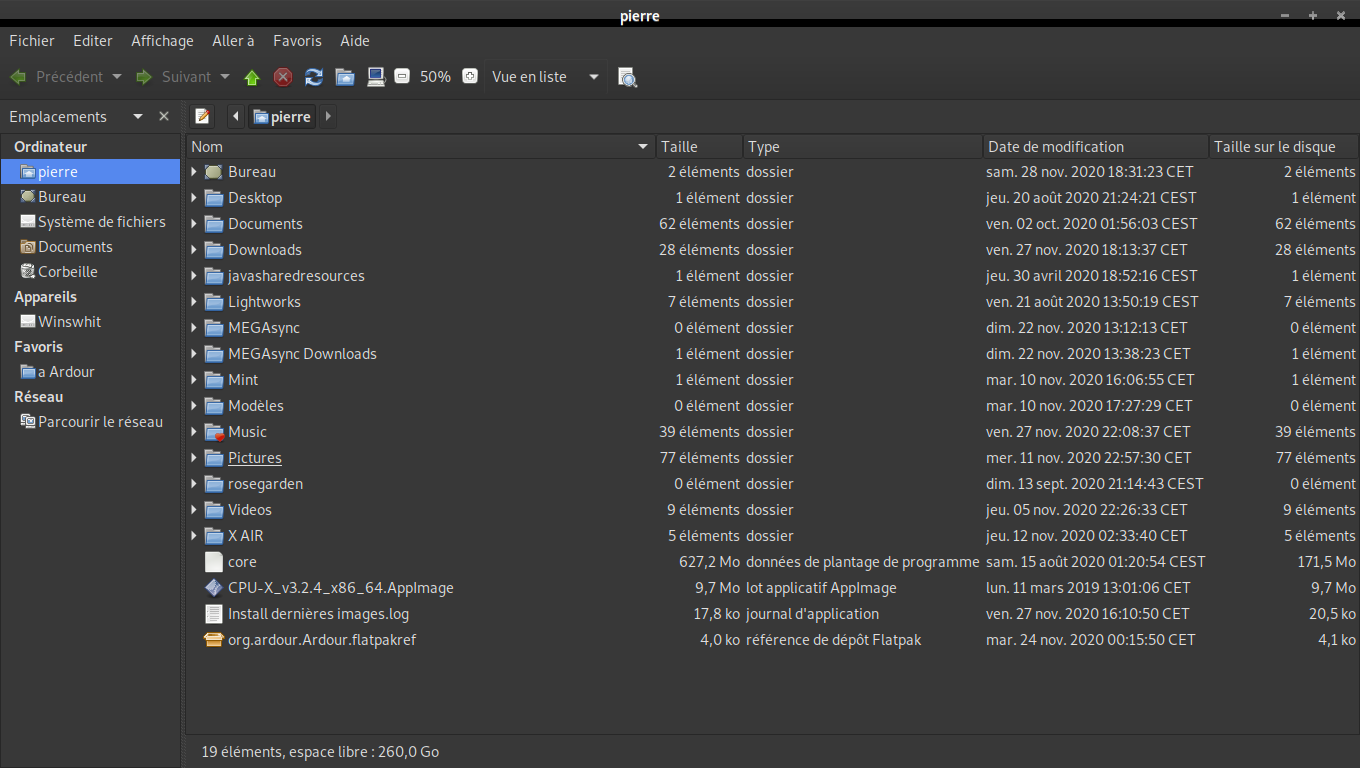The image size is (1360, 768).
Task: Open the Computer location toolbar icon
Action: (x=376, y=77)
